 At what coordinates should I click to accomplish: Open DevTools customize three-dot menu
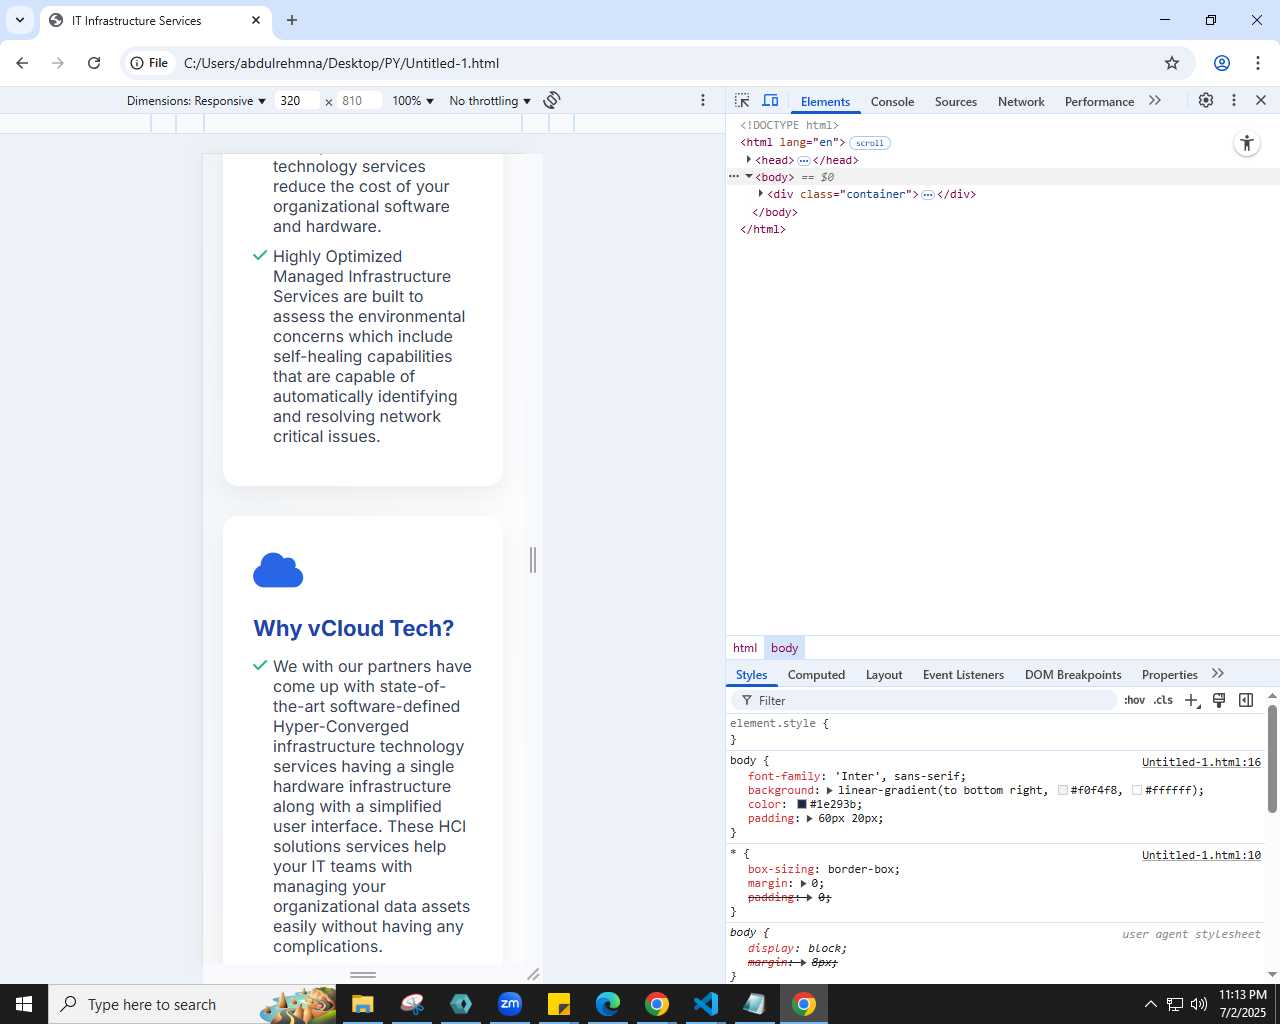point(1234,100)
